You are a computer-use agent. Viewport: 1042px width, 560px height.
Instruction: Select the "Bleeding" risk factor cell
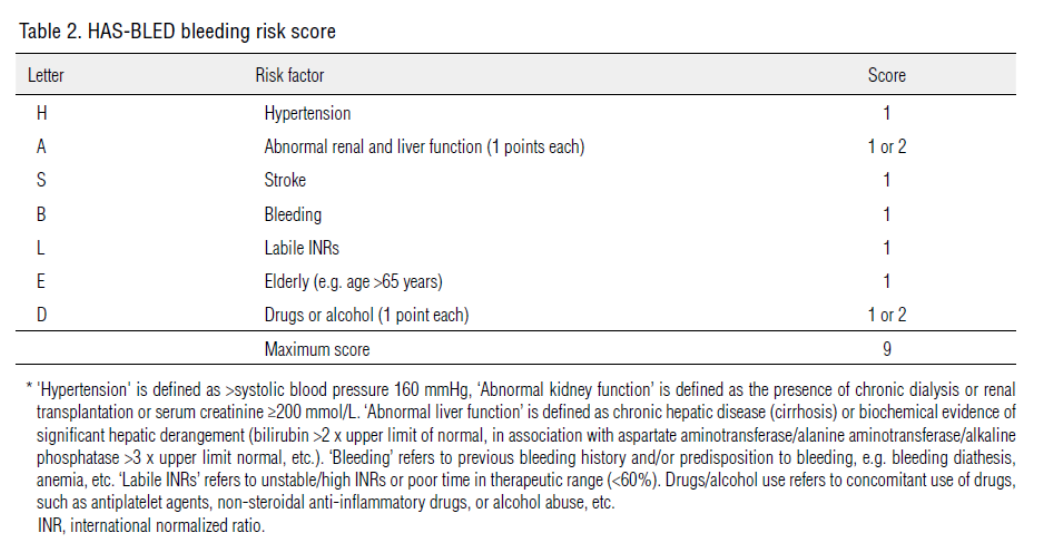point(293,215)
